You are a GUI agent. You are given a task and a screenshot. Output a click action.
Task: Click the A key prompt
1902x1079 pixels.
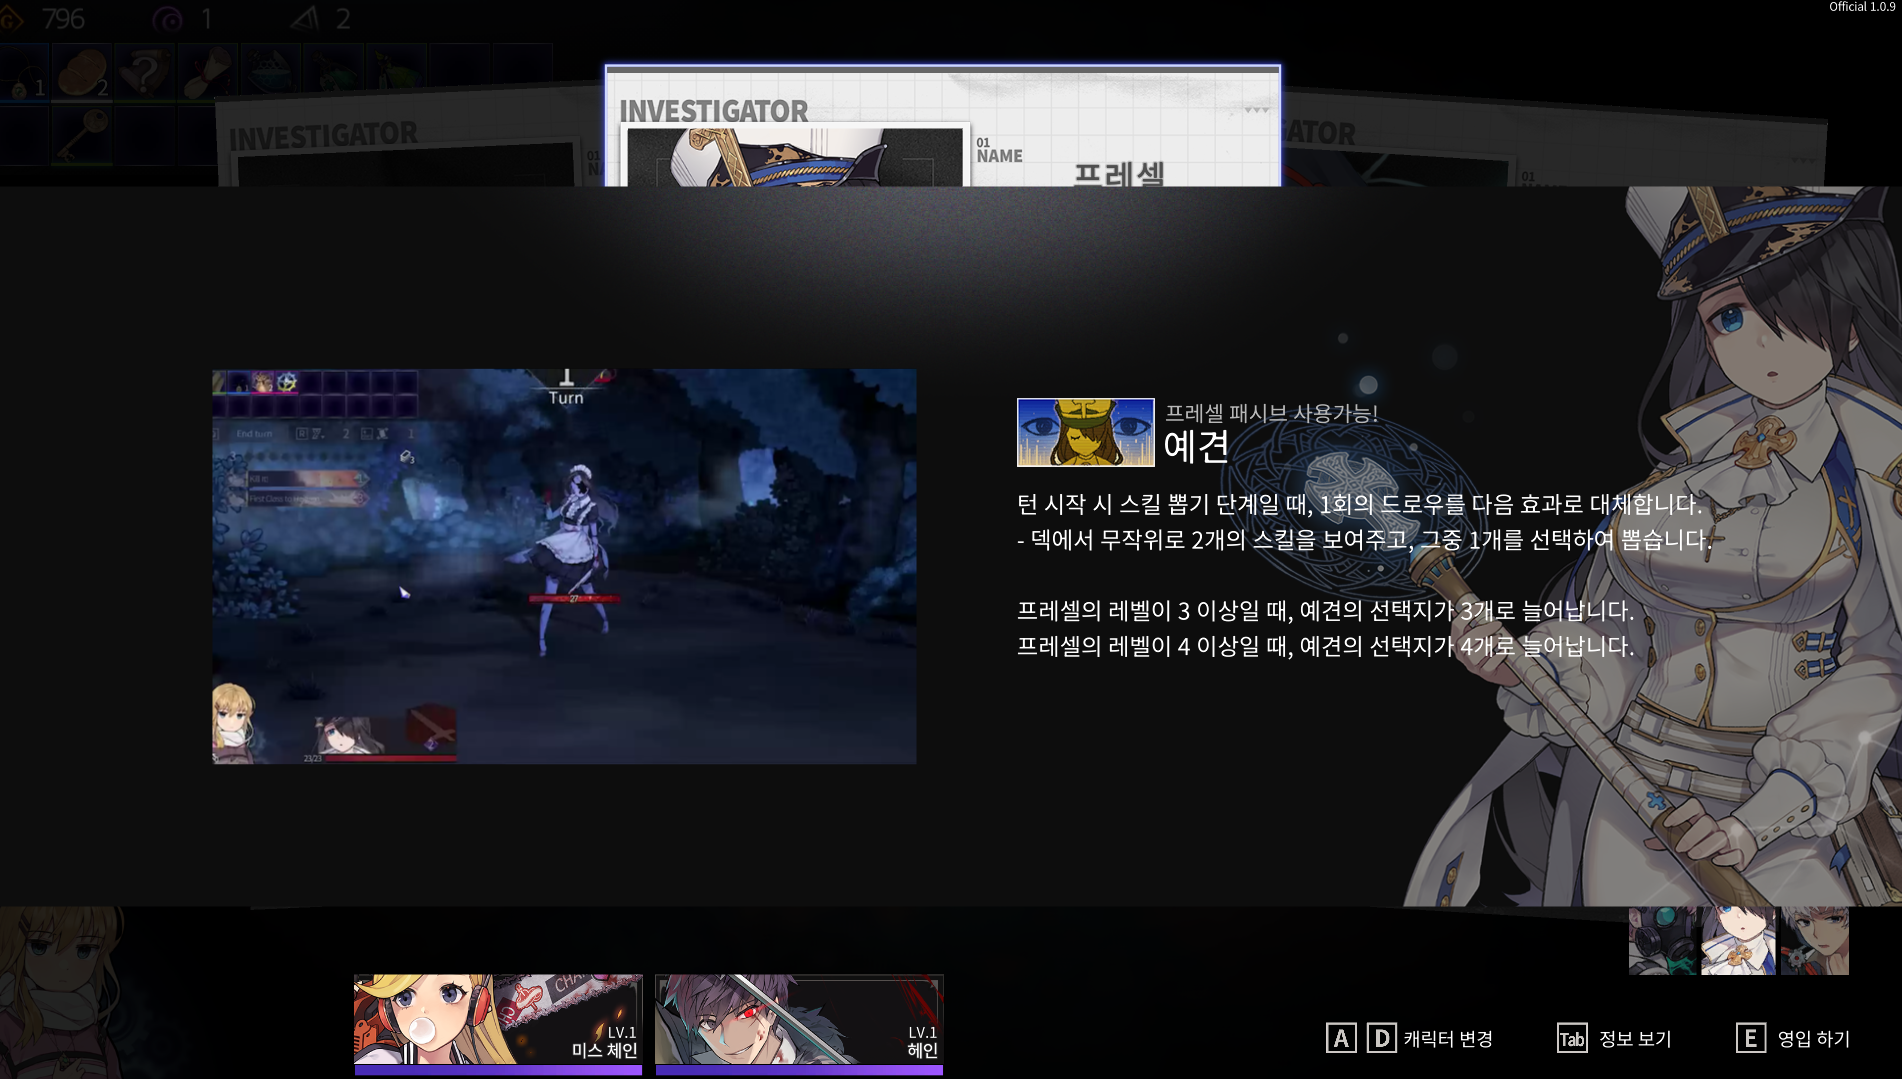1341,1038
